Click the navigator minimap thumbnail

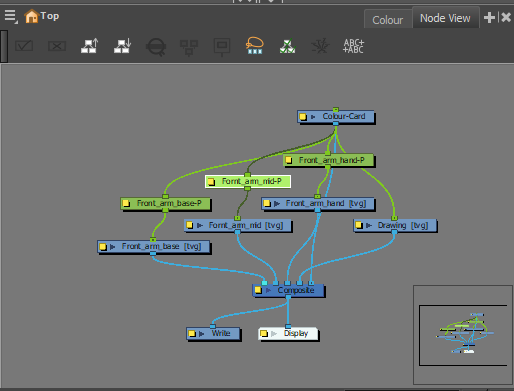tap(463, 335)
